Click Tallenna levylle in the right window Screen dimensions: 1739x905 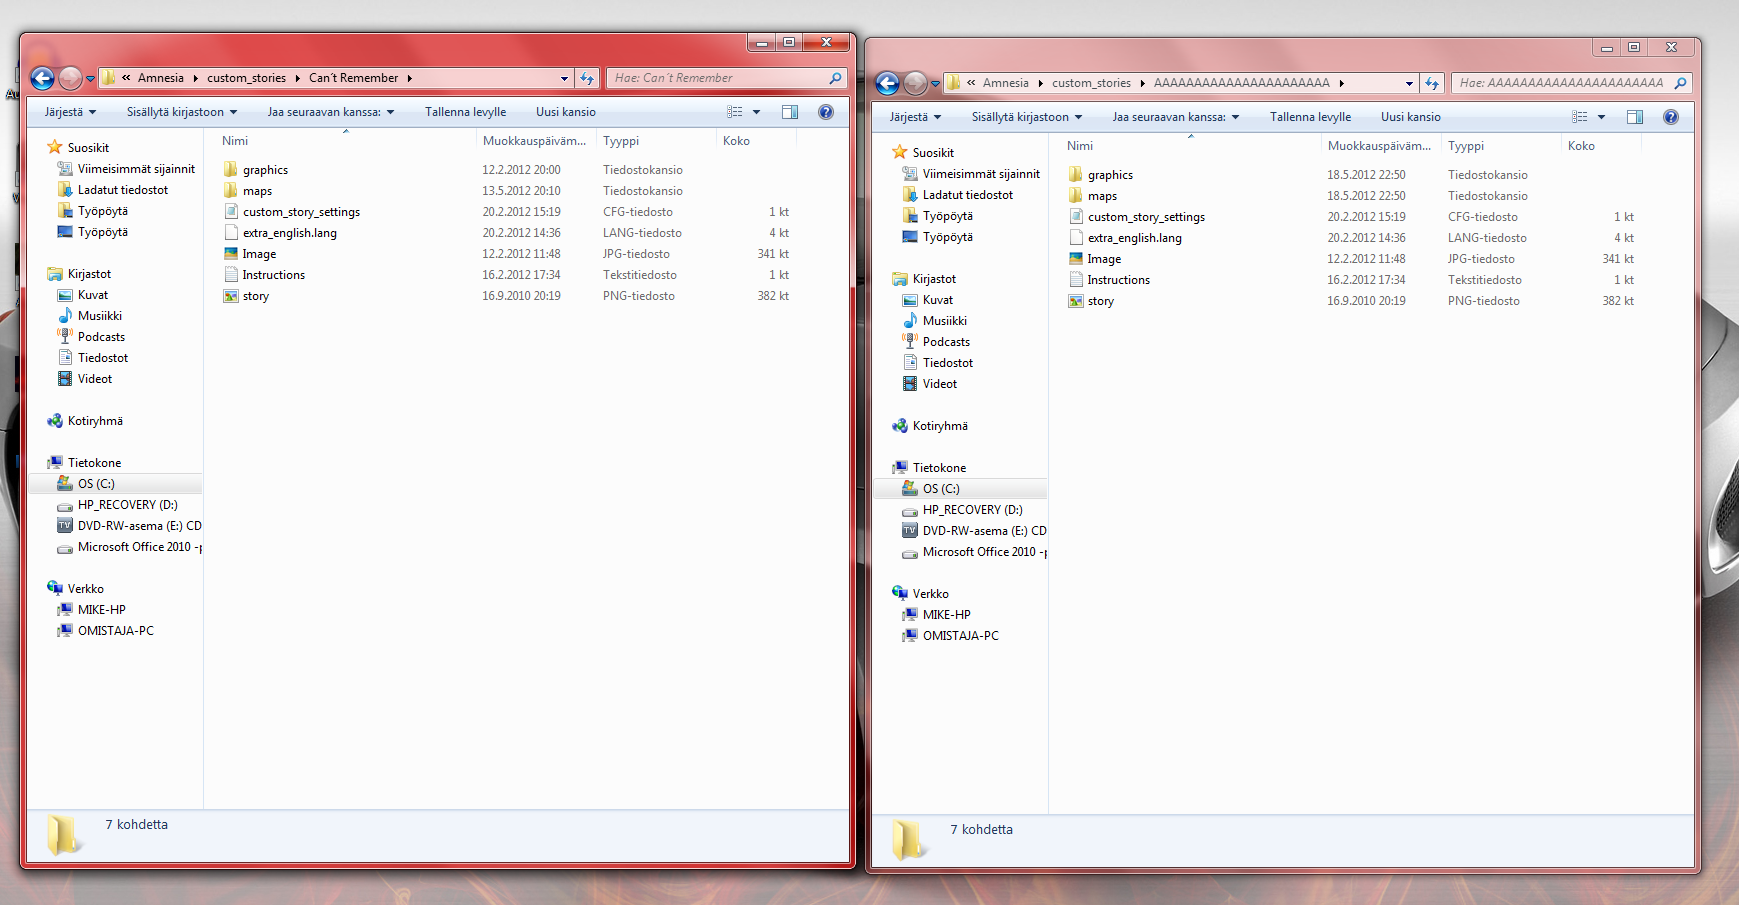pos(1310,117)
